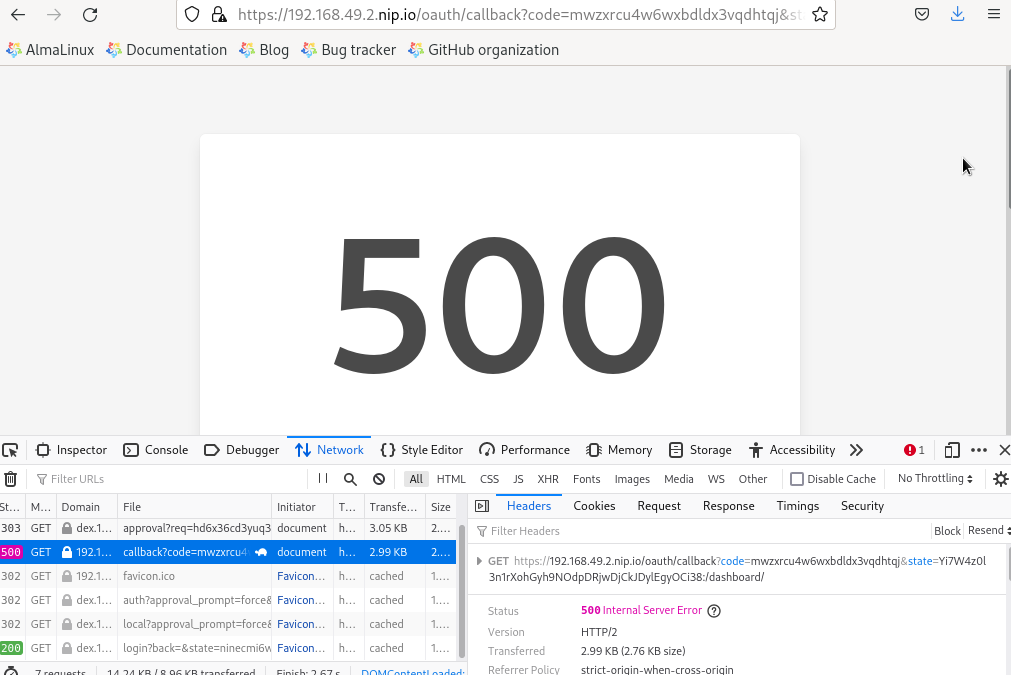Open the Timings details tab
Screen dimensions: 1011x675
(798, 506)
